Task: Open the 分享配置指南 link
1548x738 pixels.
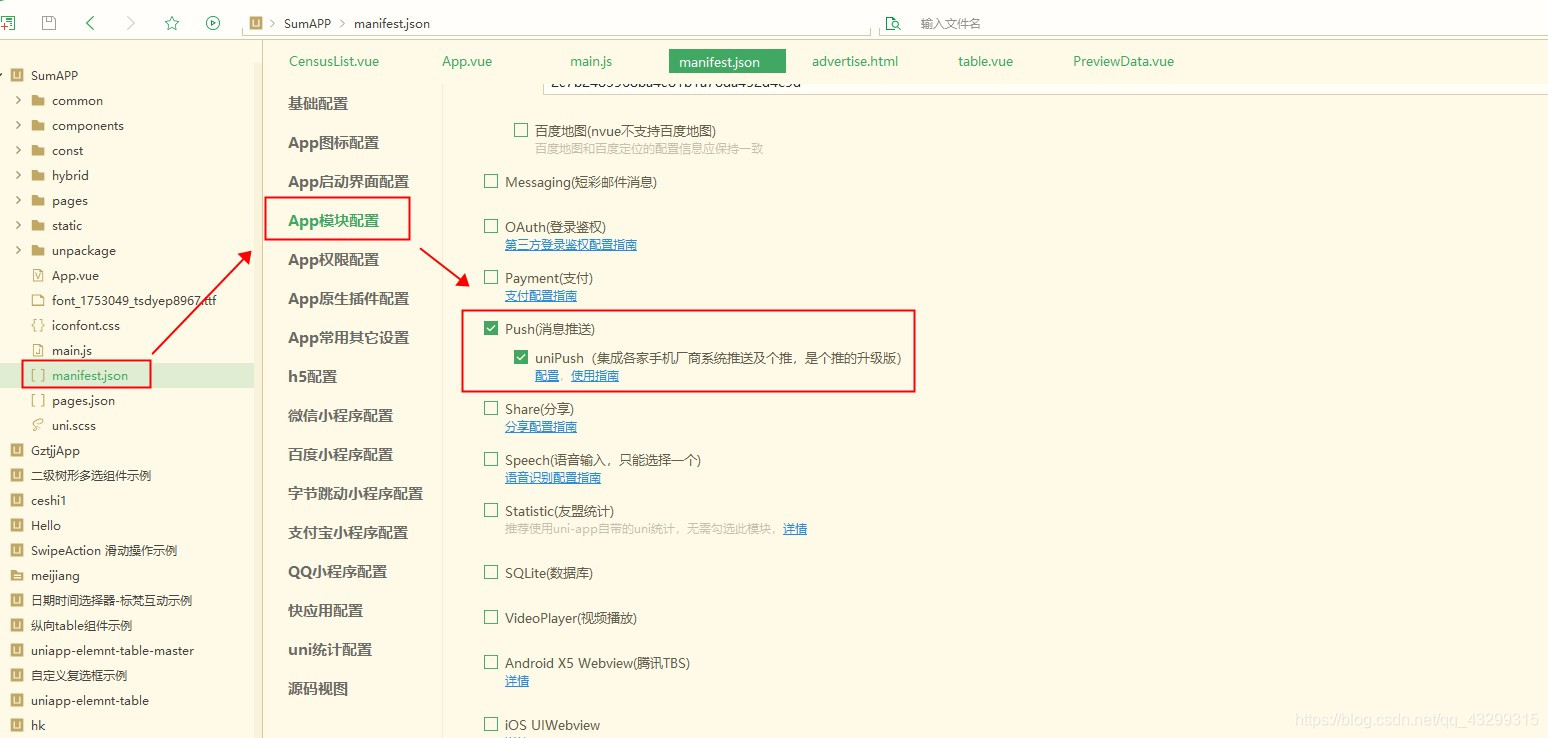Action: pos(541,427)
